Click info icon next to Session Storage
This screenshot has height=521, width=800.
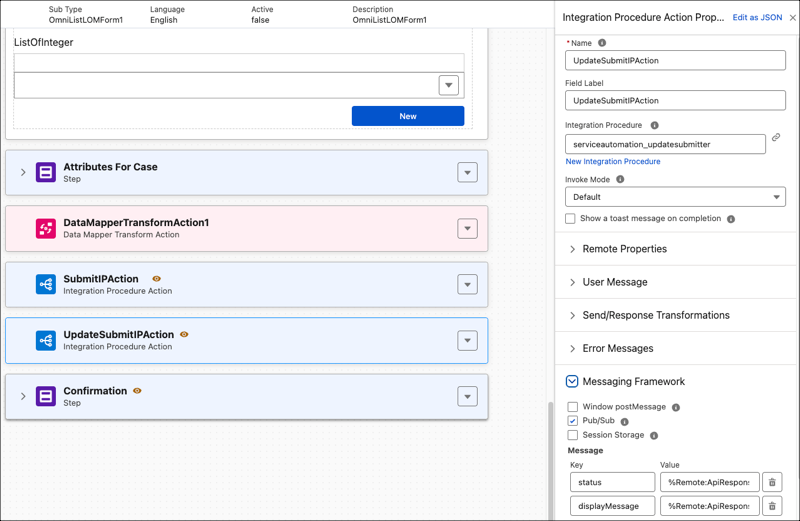[x=654, y=435]
